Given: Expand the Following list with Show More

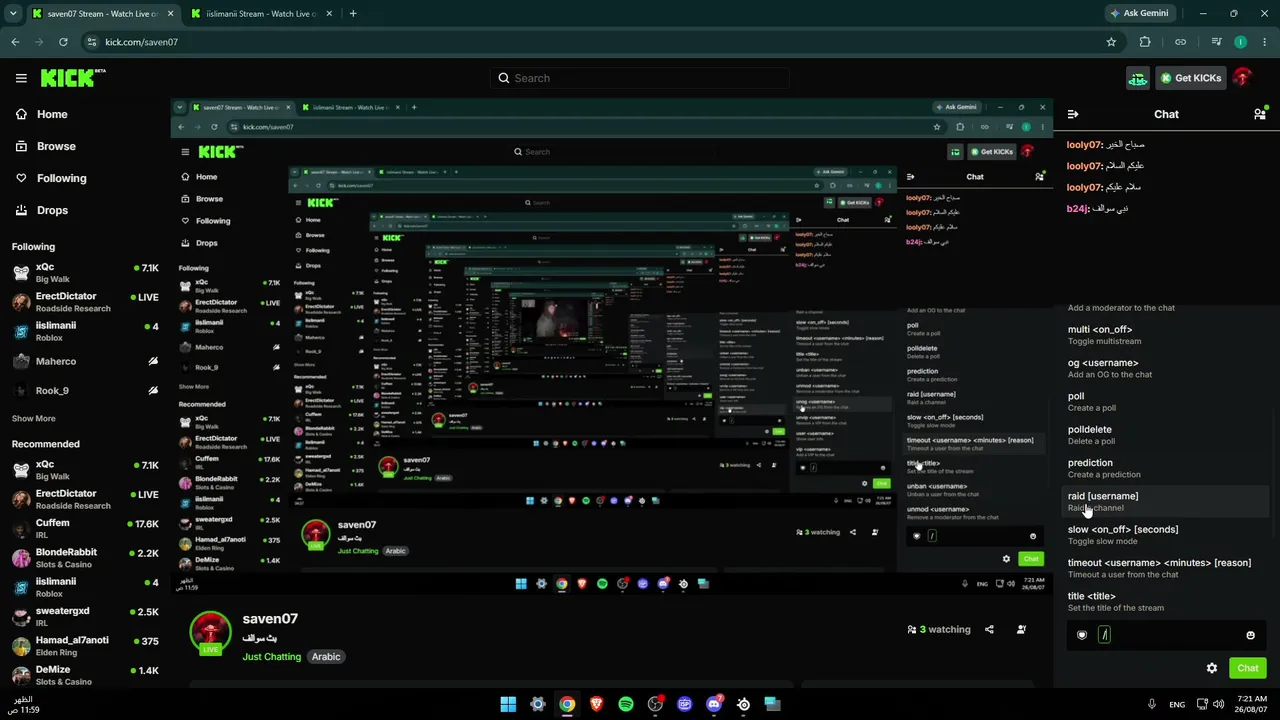Looking at the screenshot, I should pyautogui.click(x=34, y=419).
